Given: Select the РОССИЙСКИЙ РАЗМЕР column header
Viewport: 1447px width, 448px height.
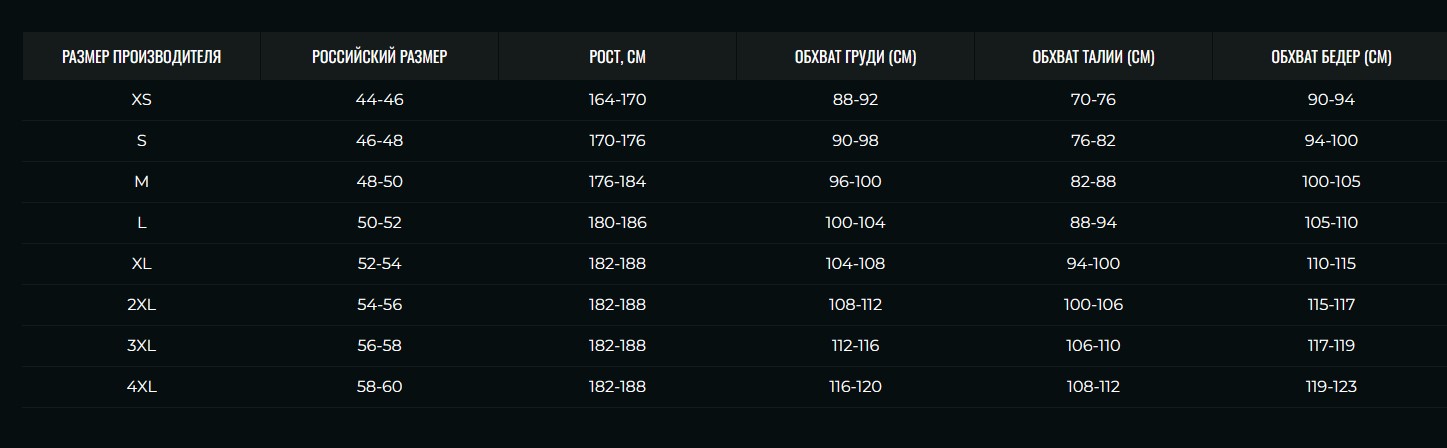Looking at the screenshot, I should pos(379,57).
